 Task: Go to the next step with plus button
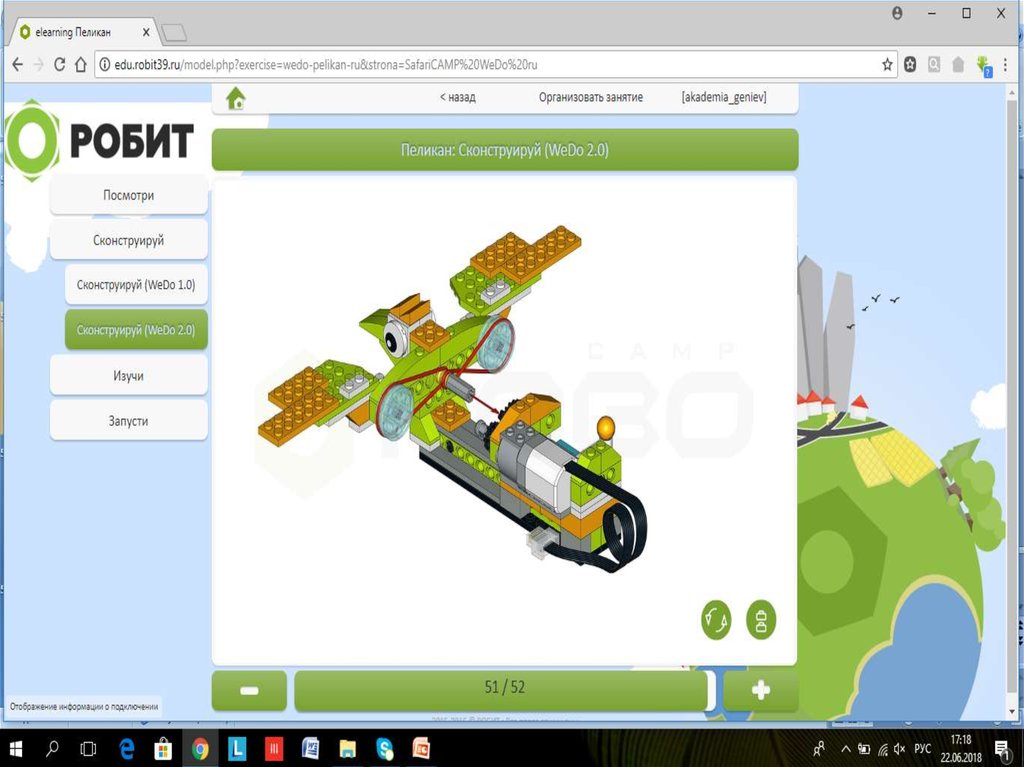point(760,690)
